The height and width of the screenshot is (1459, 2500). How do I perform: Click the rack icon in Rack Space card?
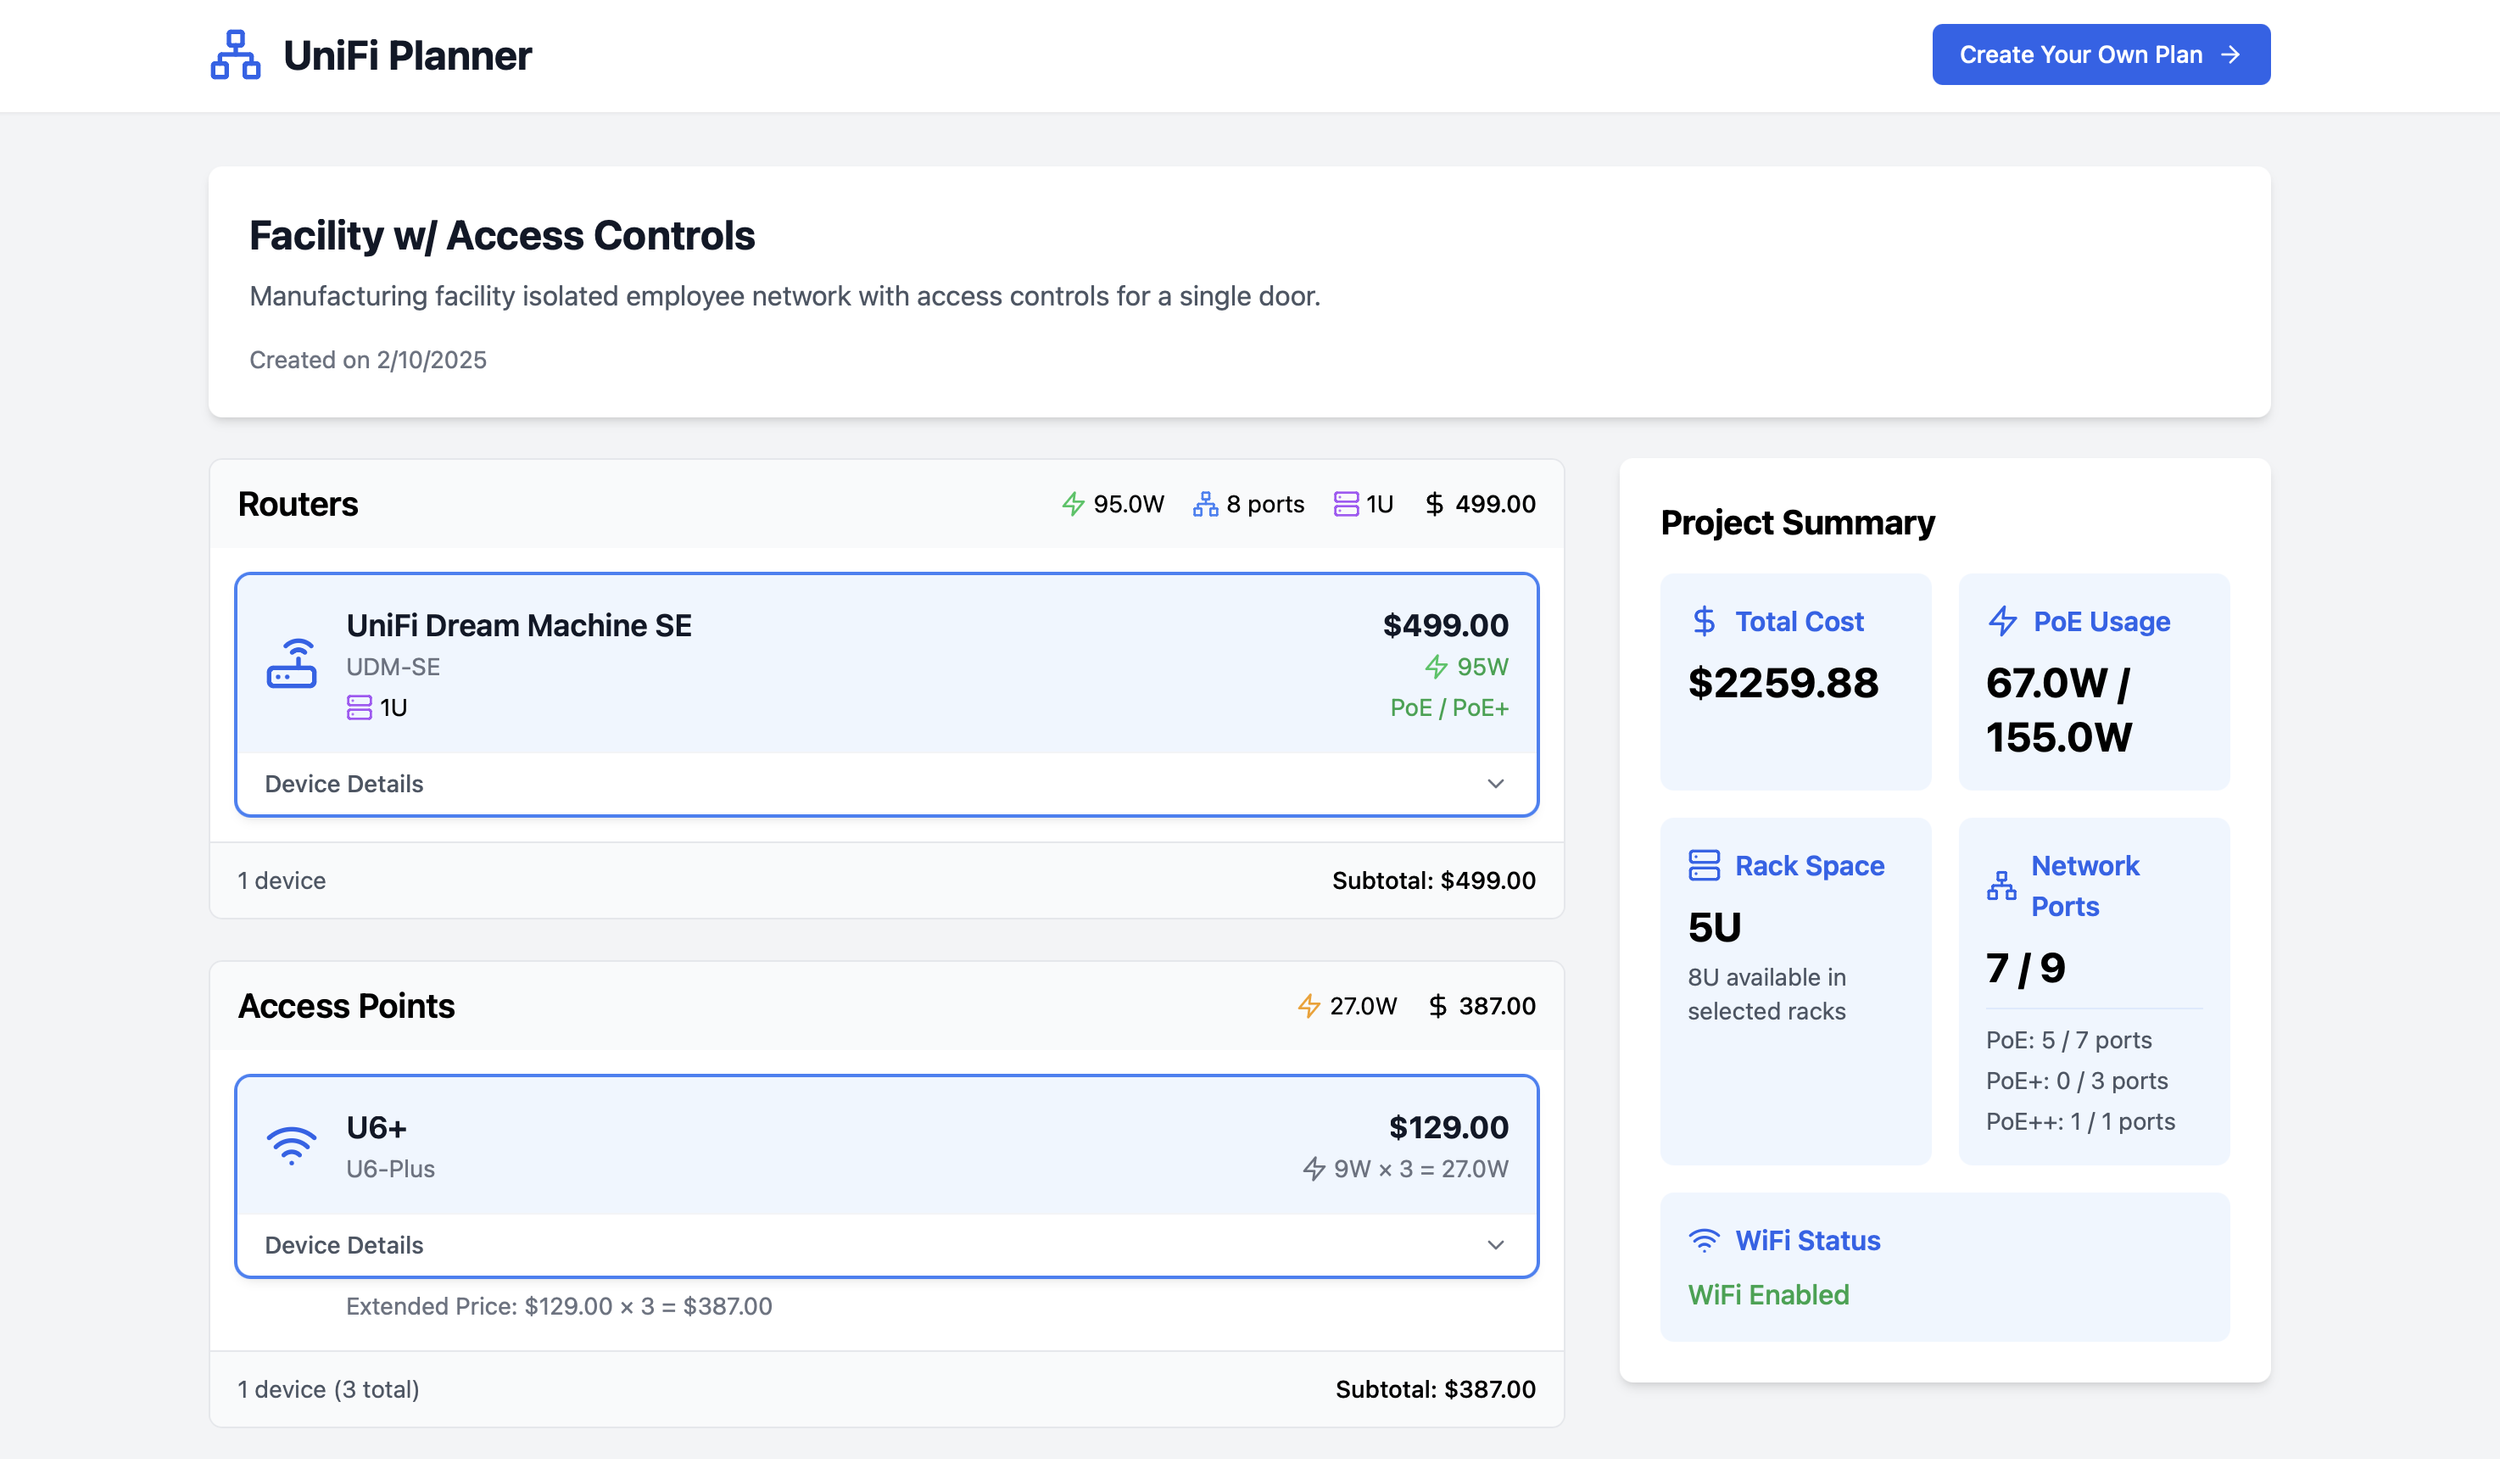click(x=1704, y=866)
